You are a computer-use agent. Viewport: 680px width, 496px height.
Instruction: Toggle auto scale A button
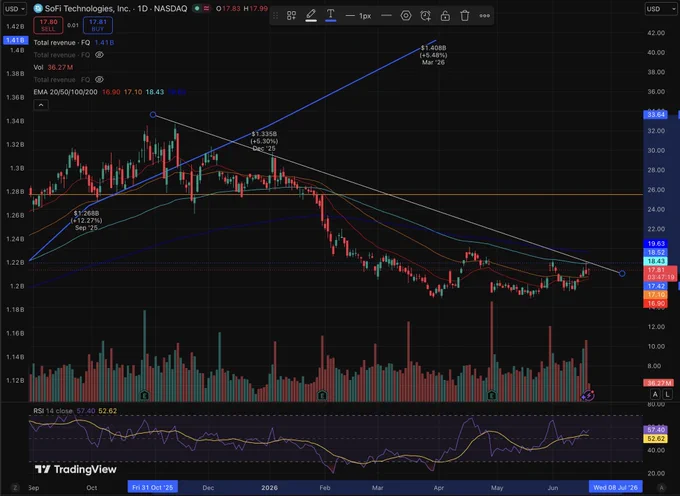click(x=655, y=394)
